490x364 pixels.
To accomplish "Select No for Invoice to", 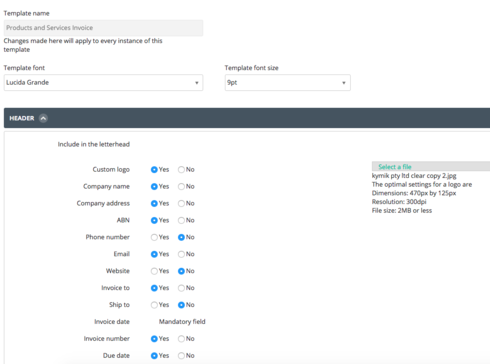I will pyautogui.click(x=181, y=288).
